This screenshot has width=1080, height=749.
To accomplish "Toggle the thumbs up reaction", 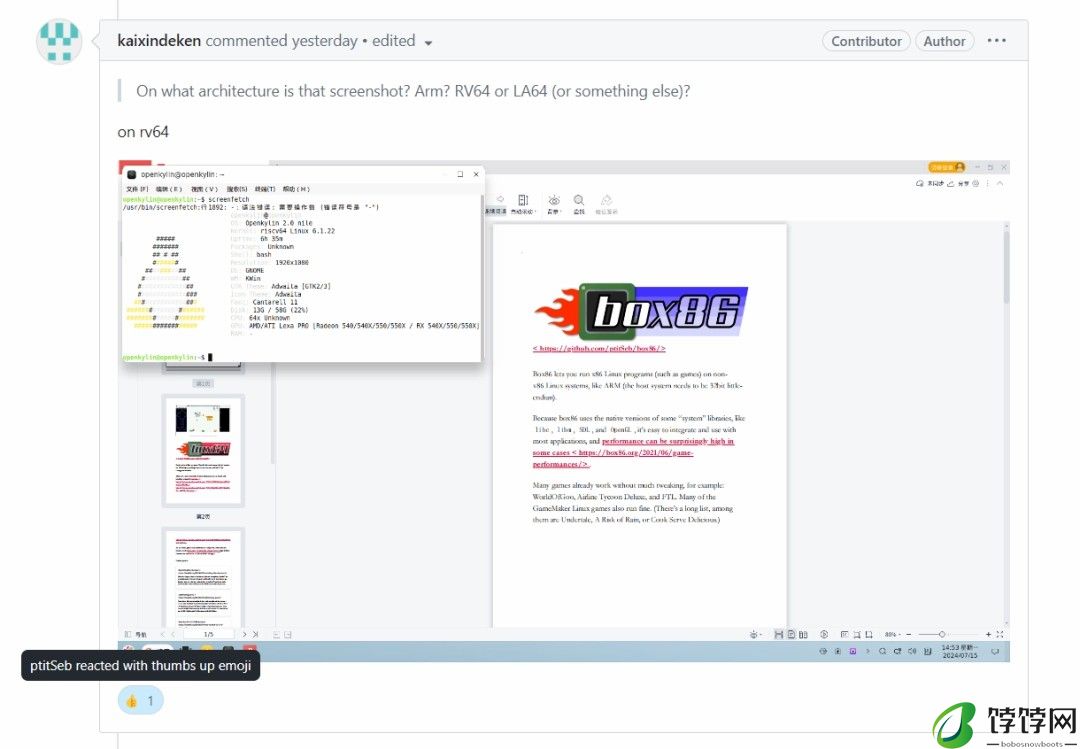I will [141, 701].
